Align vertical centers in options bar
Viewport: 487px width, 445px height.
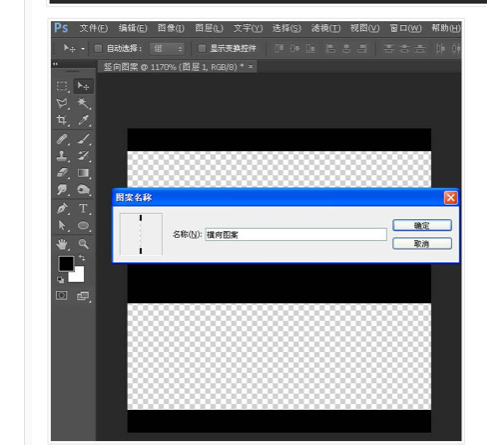tap(295, 49)
